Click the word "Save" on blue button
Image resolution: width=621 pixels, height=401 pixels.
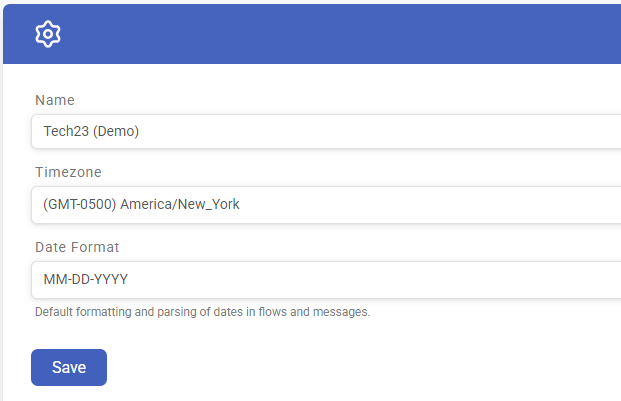69,367
